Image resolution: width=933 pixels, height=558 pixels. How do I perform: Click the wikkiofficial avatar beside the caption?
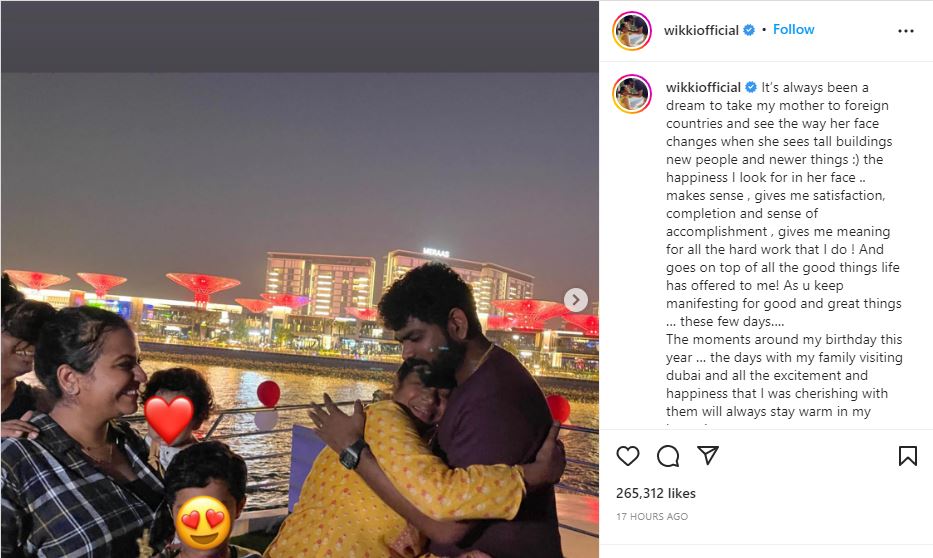click(631, 94)
